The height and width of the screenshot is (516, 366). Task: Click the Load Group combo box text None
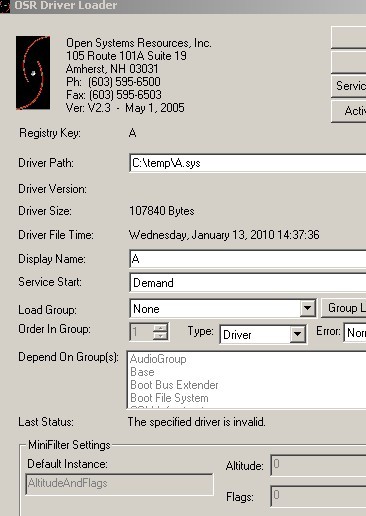(146, 309)
